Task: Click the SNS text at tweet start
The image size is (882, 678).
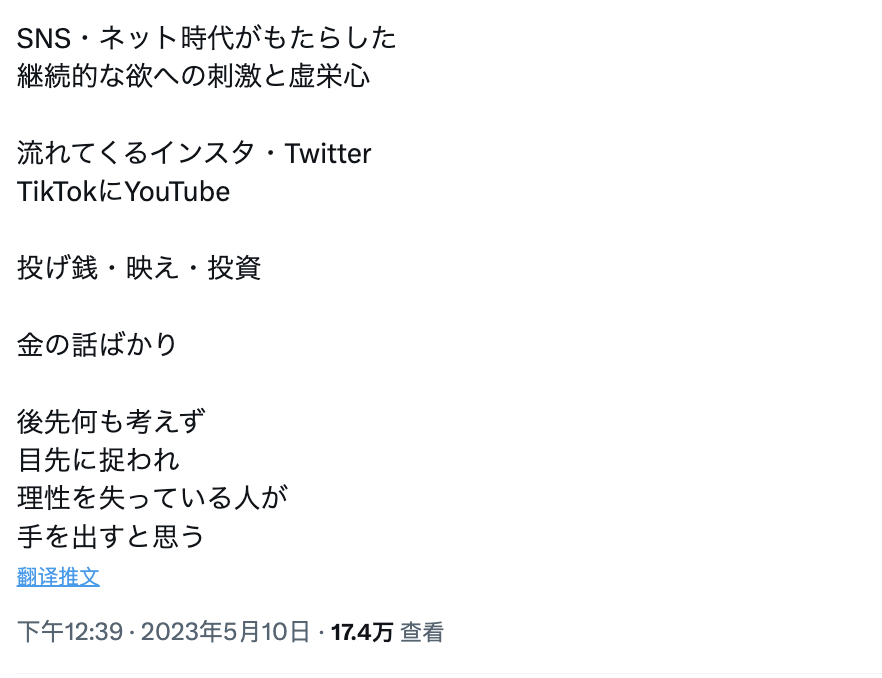Action: pos(44,38)
